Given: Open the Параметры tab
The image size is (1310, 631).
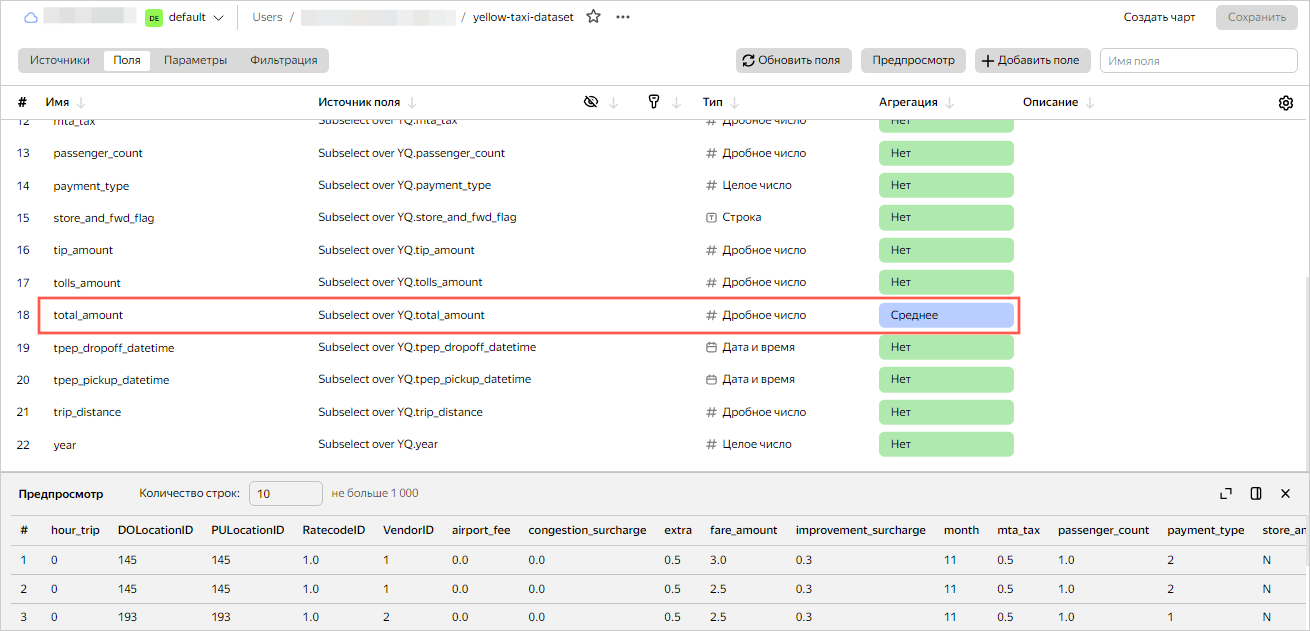Looking at the screenshot, I should click(195, 60).
